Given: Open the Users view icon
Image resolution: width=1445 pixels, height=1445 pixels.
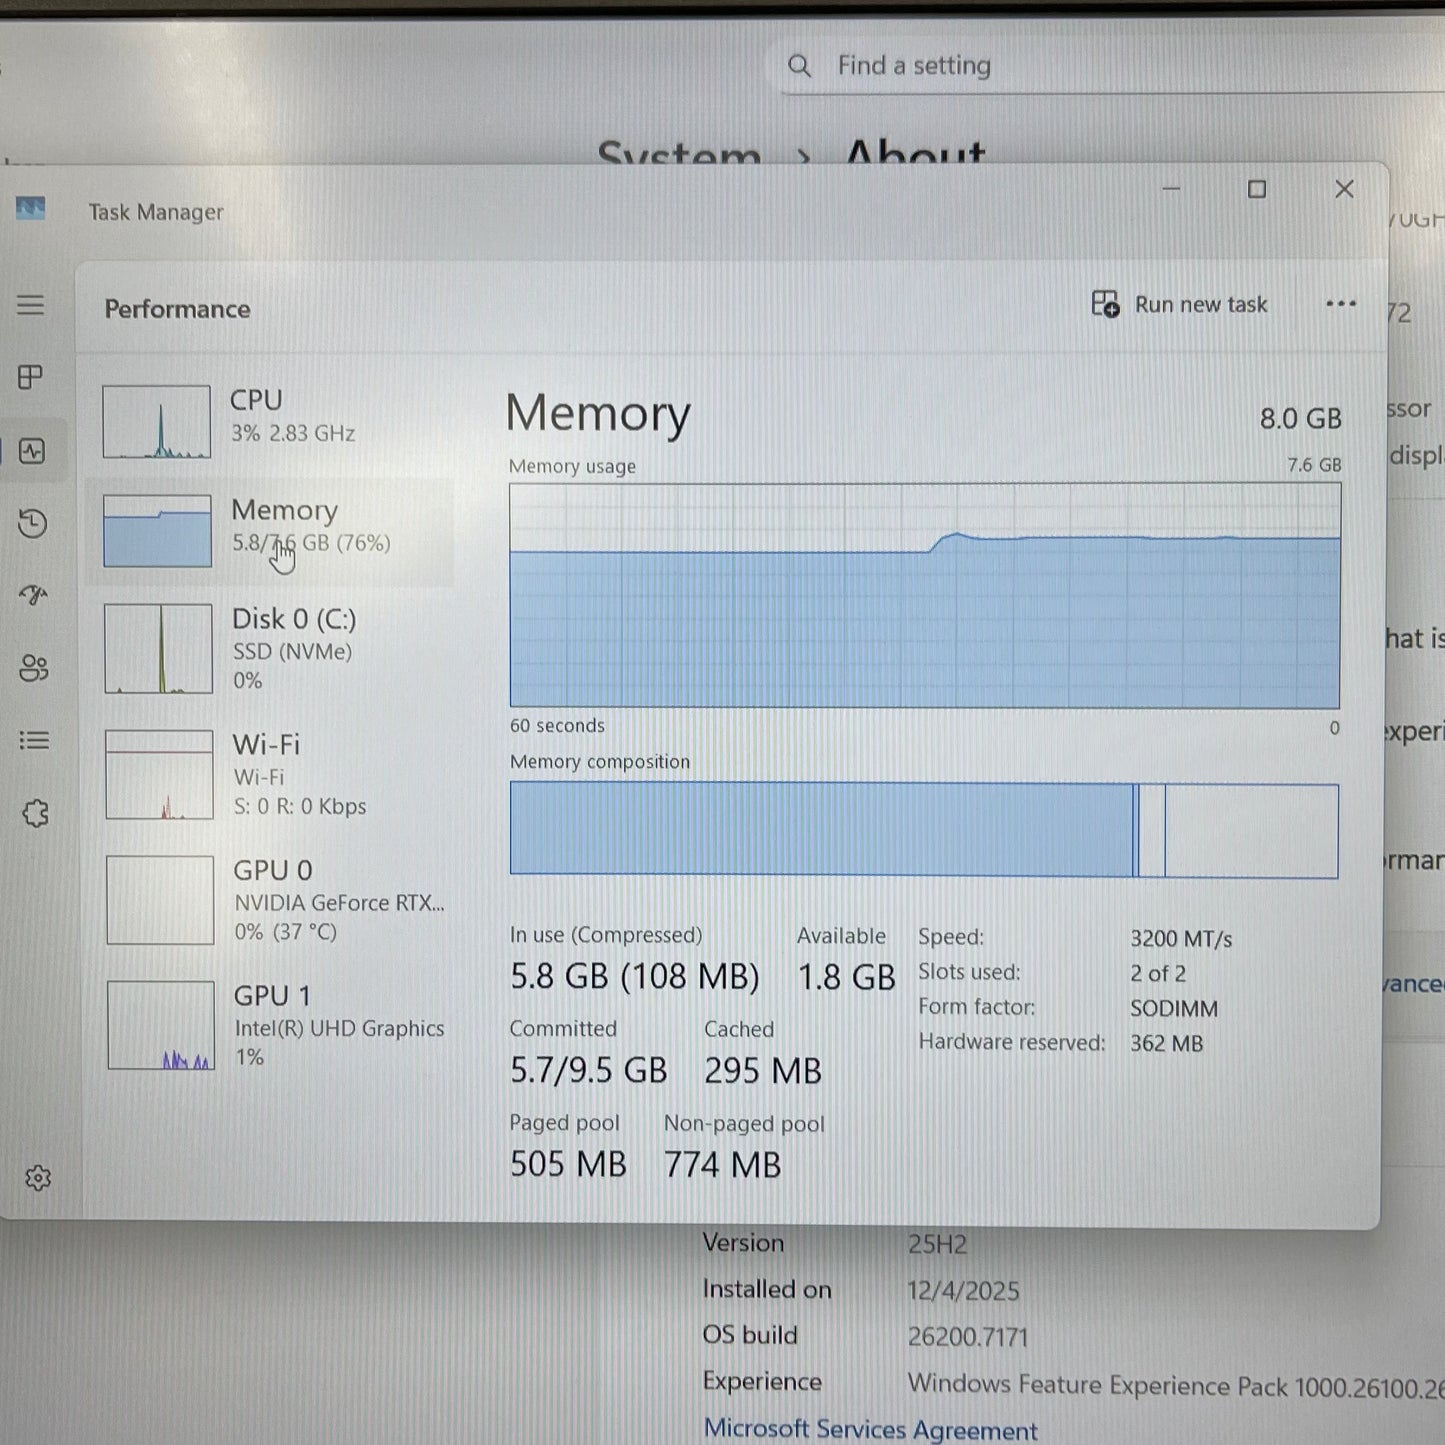Looking at the screenshot, I should pyautogui.click(x=33, y=668).
